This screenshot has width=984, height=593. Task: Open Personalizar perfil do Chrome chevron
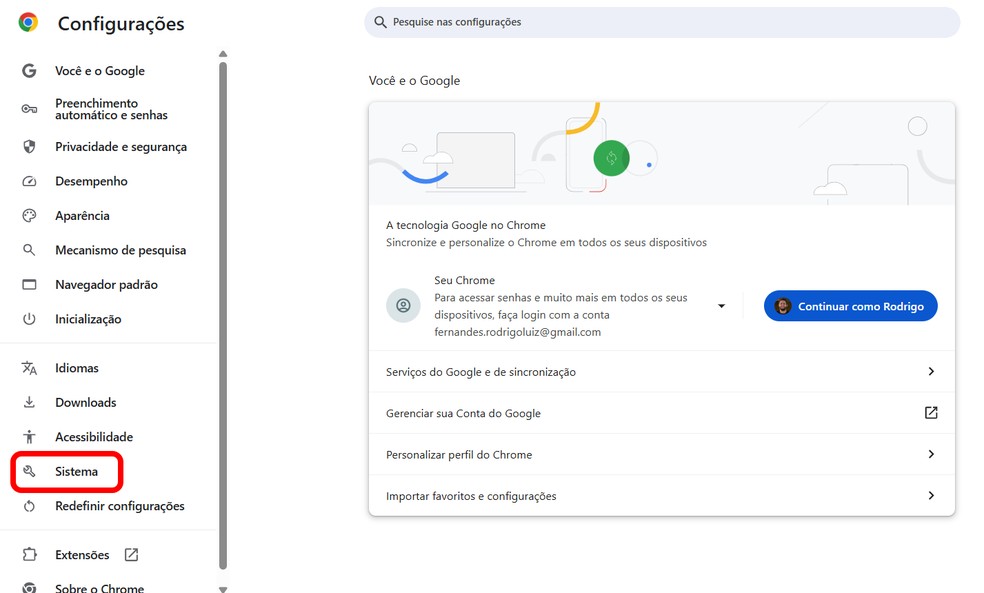point(931,454)
